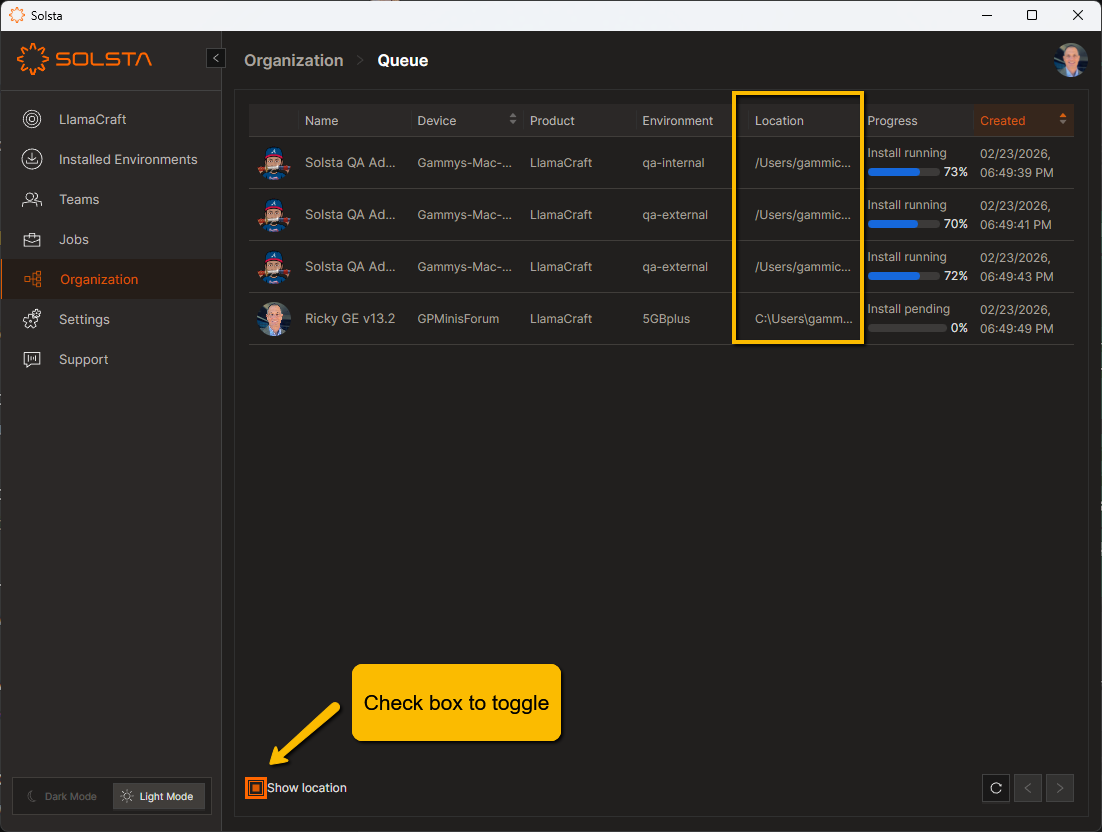Click avatar of qa-internal queue row
This screenshot has width=1102, height=832.
pos(274,163)
